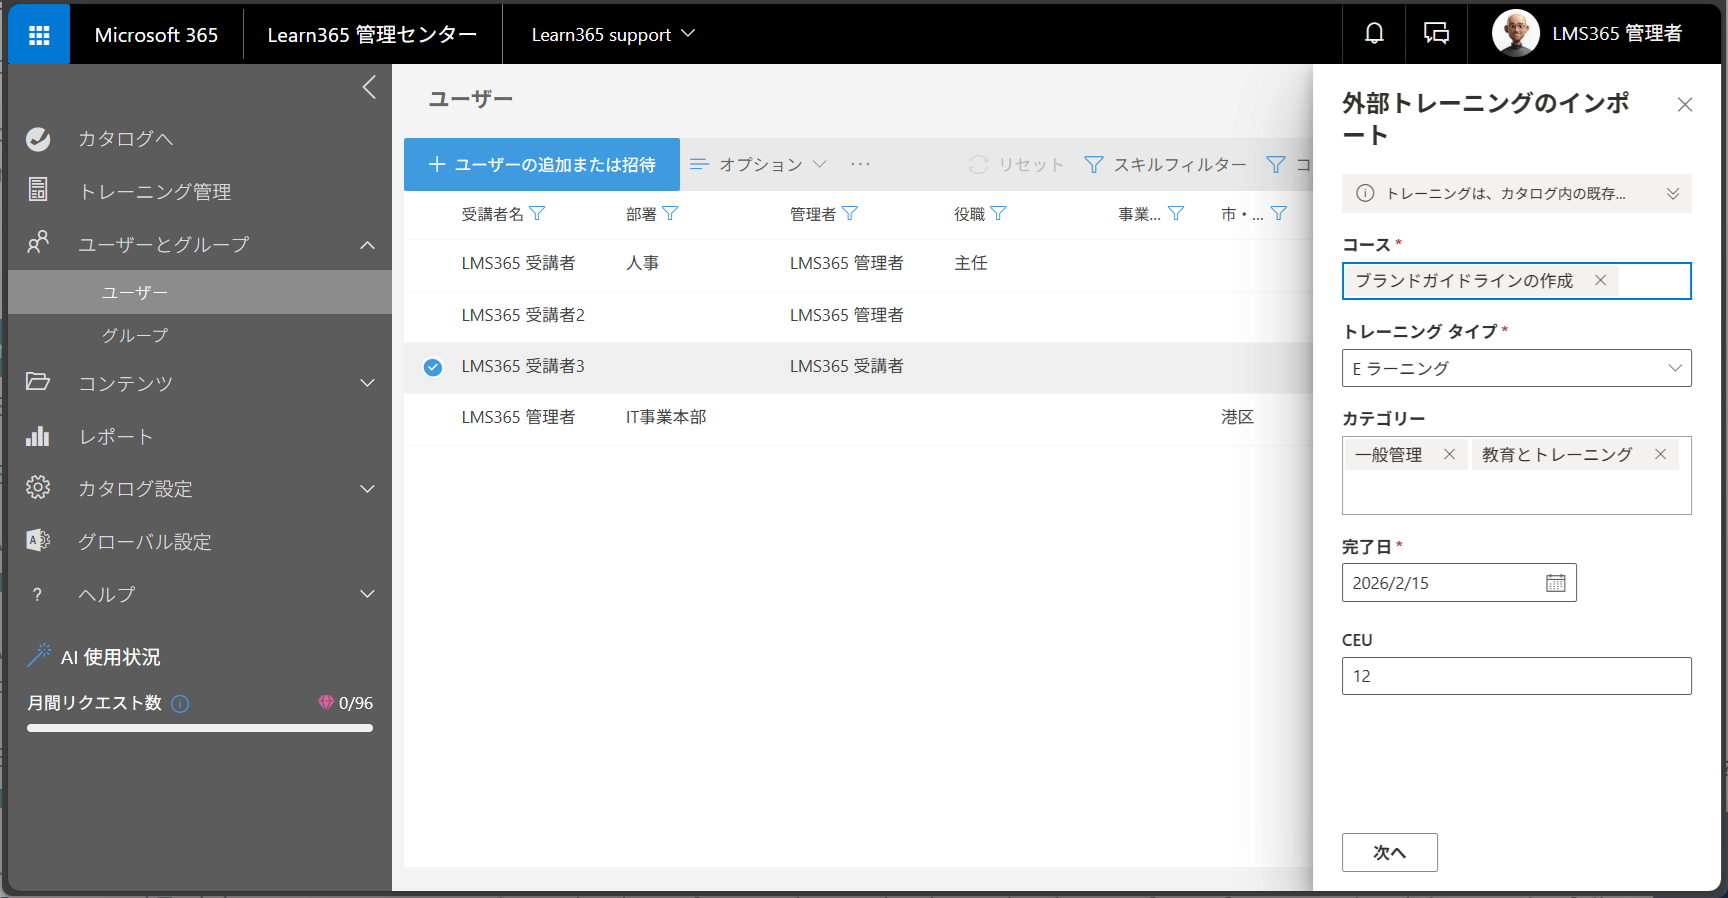
Task: Click the 主任 role cell
Action: pyautogui.click(x=970, y=263)
